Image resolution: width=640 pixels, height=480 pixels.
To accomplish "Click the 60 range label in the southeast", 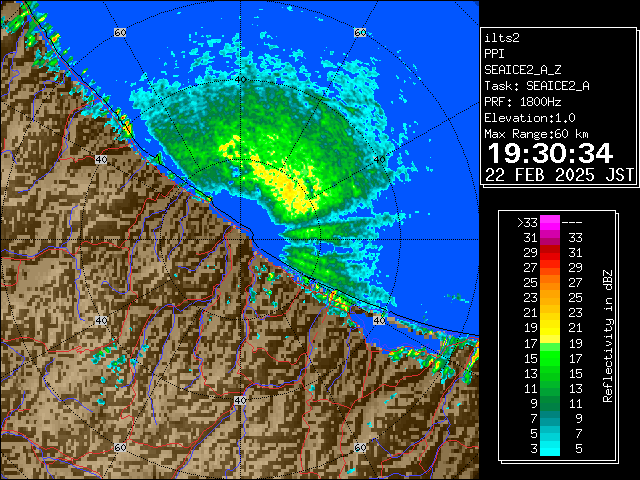I will 360,447.
